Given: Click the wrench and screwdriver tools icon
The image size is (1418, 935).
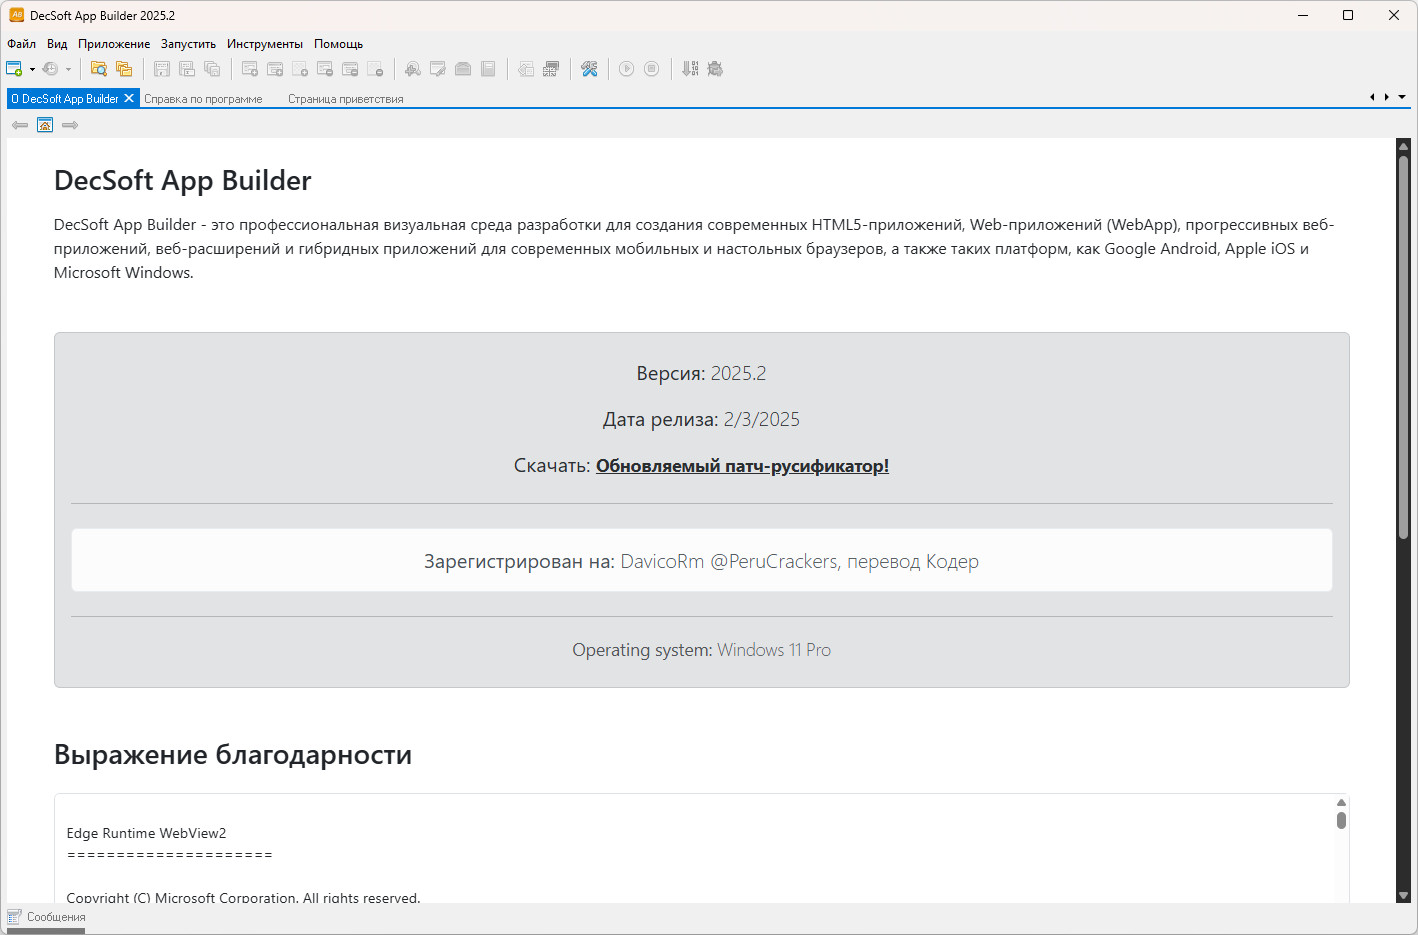Looking at the screenshot, I should click(589, 69).
